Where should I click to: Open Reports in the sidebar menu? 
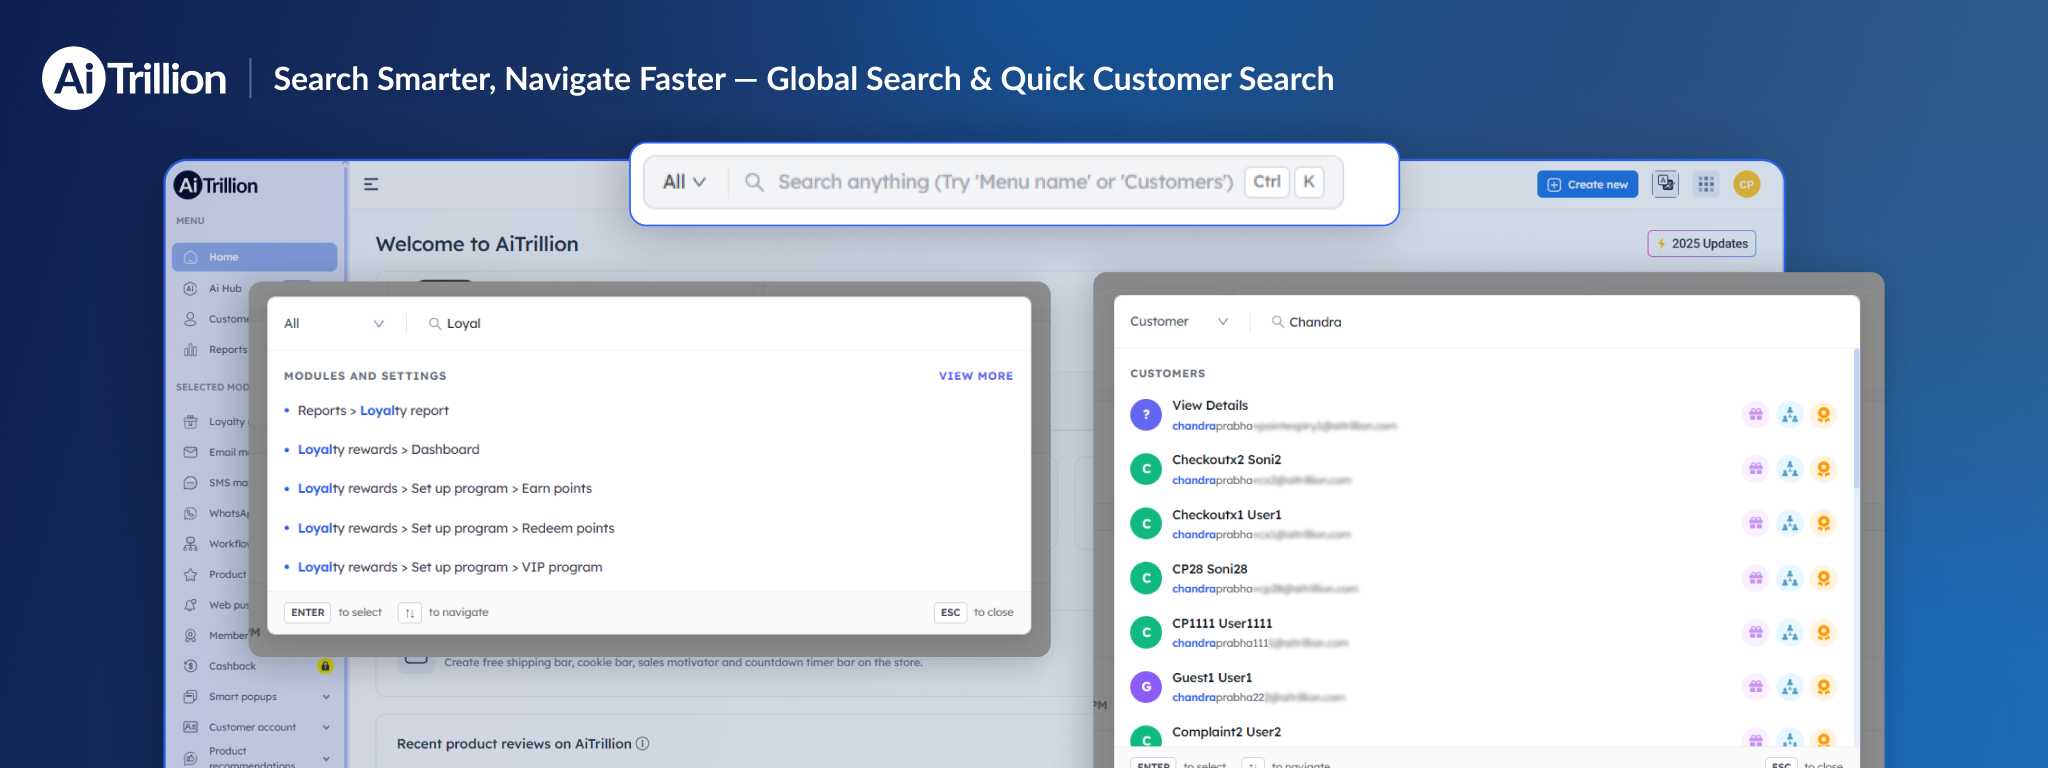coord(227,350)
